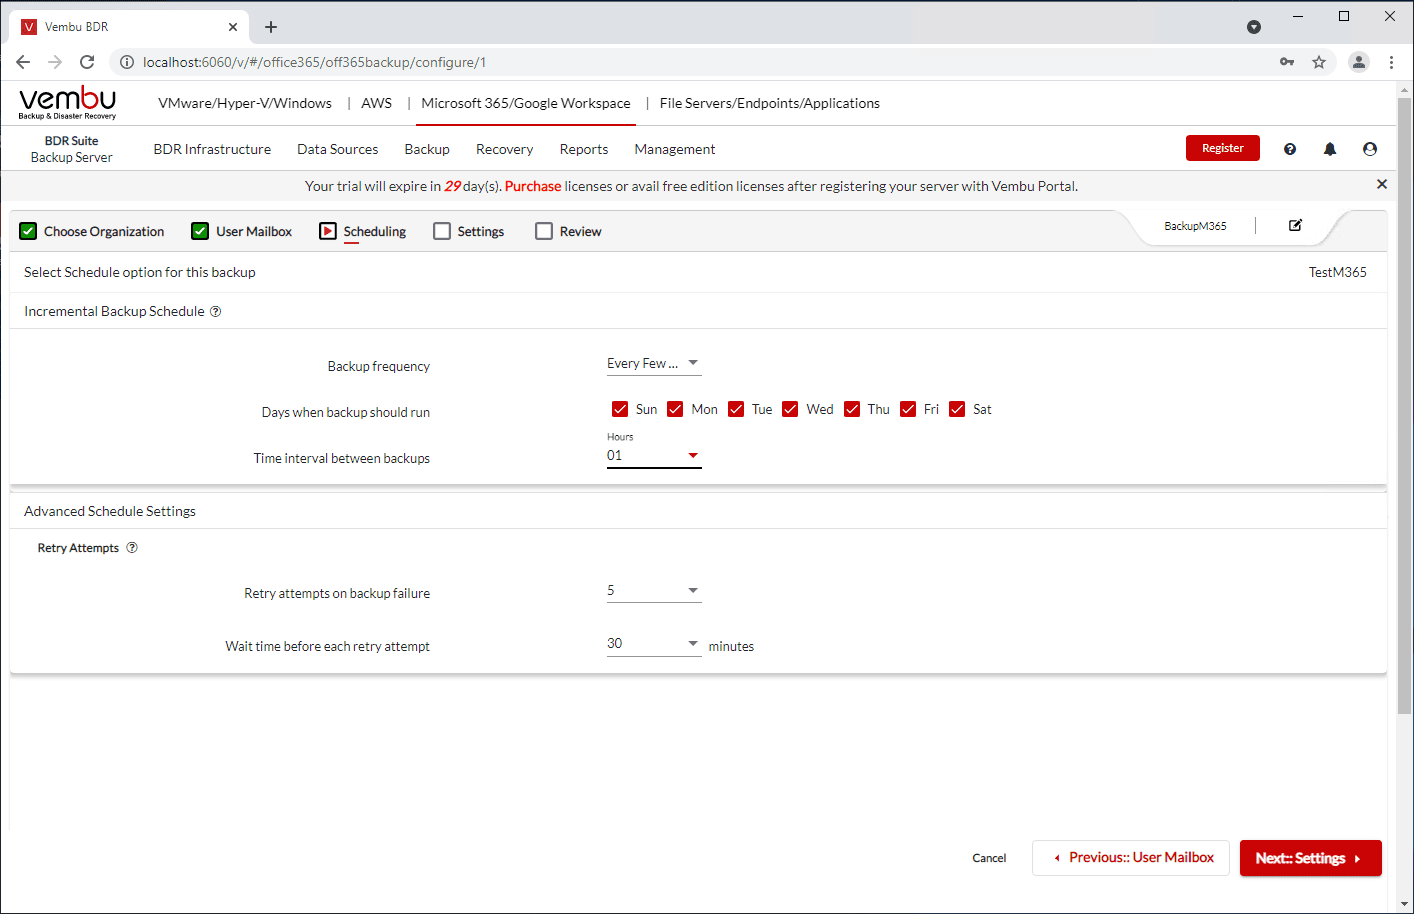Open the BDR Infrastructure menu
This screenshot has height=914, width=1414.
click(212, 149)
